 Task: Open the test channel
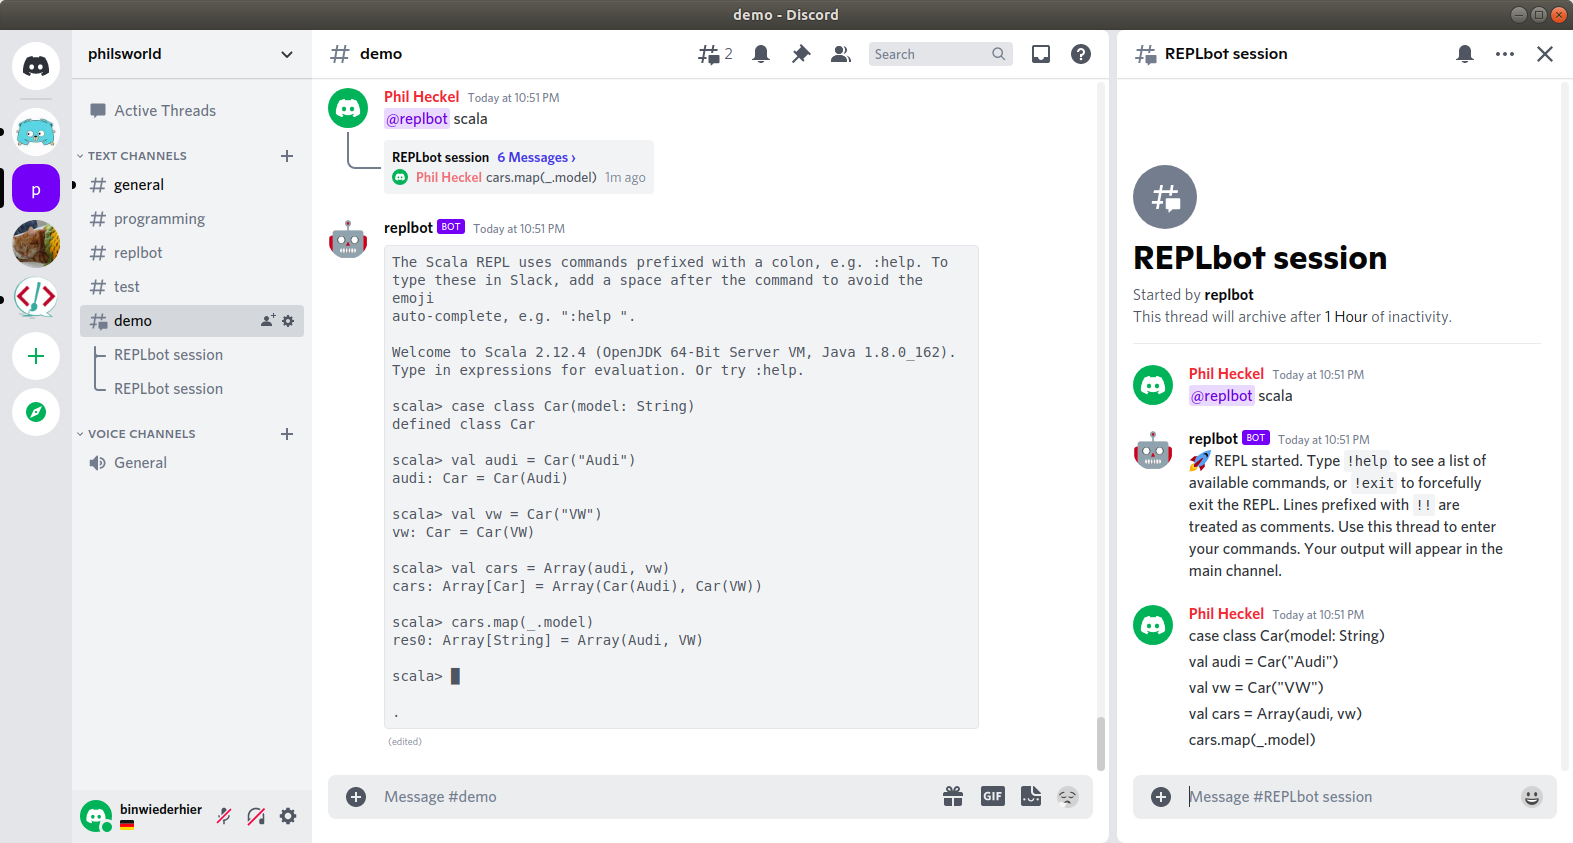(x=192, y=287)
